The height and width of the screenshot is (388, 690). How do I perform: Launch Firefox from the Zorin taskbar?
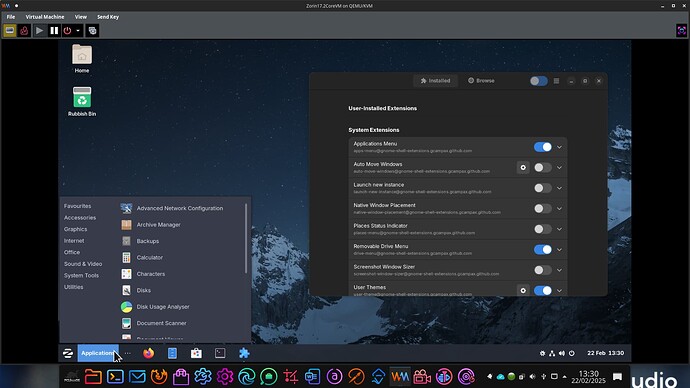149,353
